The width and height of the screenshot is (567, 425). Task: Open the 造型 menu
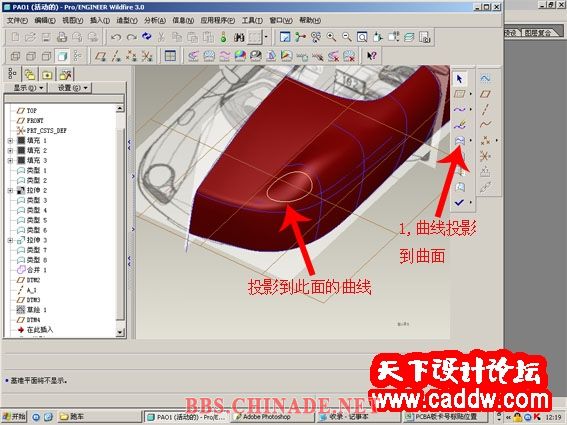[127, 20]
